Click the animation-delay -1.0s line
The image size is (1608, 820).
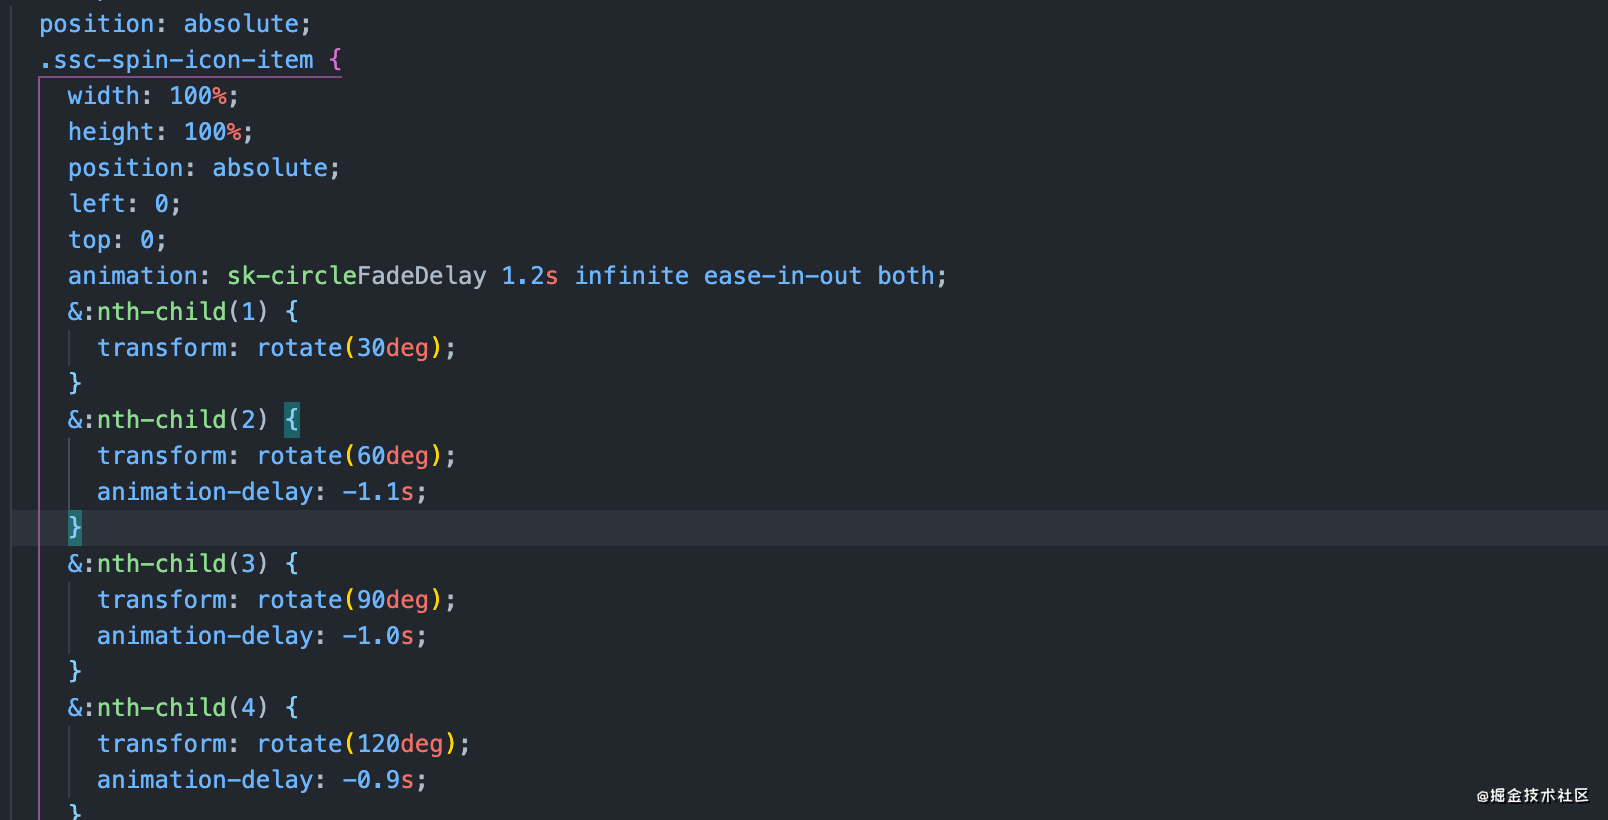(262, 636)
